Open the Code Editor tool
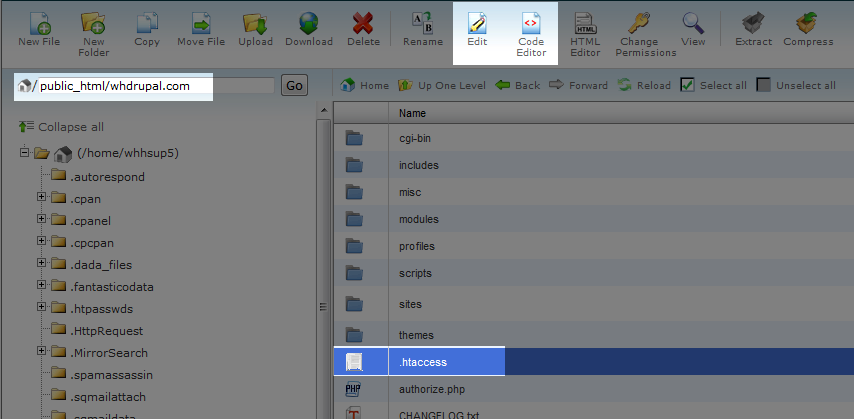The width and height of the screenshot is (854, 419). tap(531, 22)
